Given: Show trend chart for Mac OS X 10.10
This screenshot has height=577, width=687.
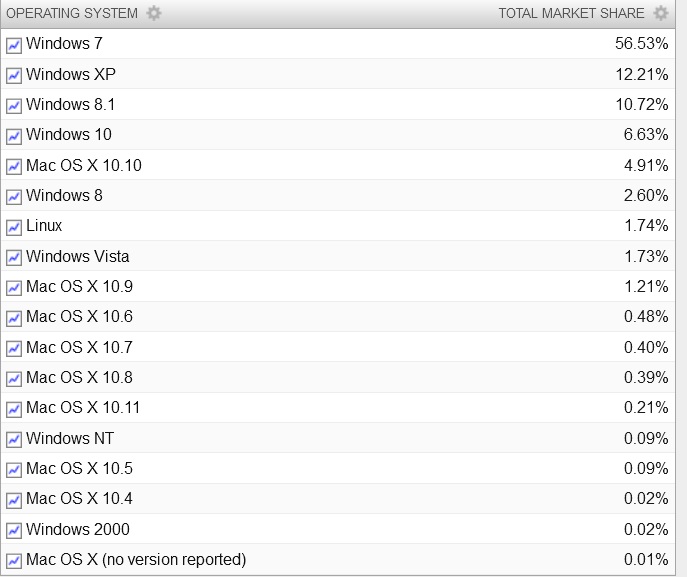Looking at the screenshot, I should click(14, 166).
